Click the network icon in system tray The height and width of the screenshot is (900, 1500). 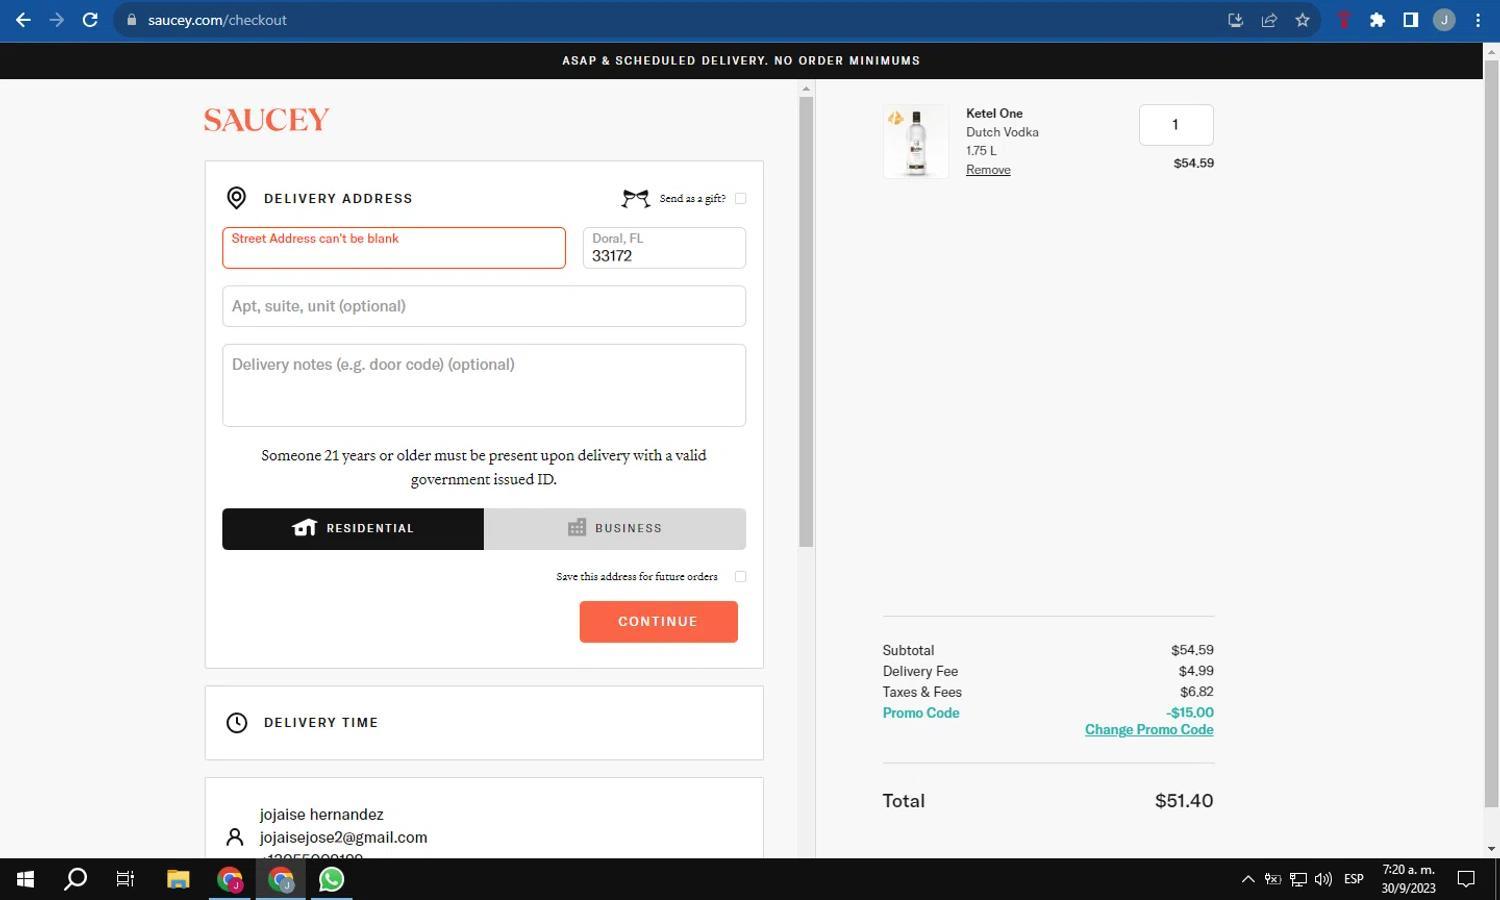coord(1298,879)
